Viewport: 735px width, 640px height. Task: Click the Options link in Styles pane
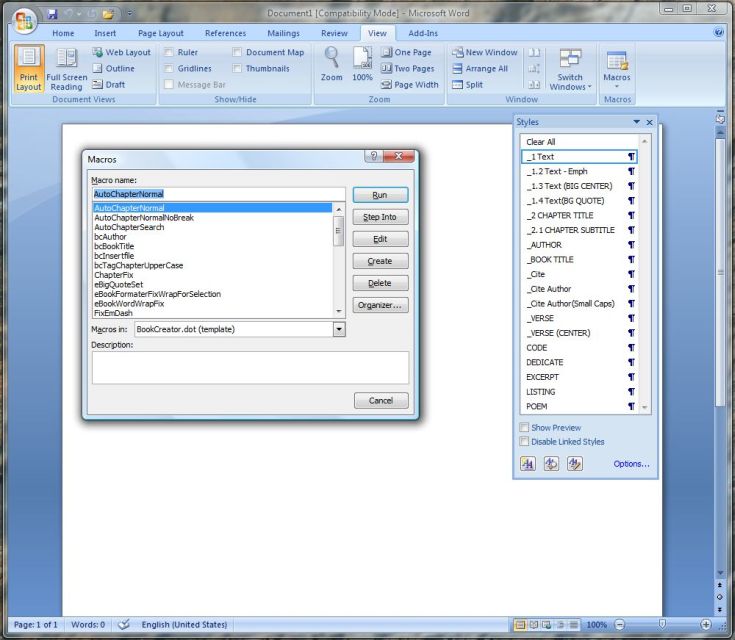pyautogui.click(x=631, y=464)
